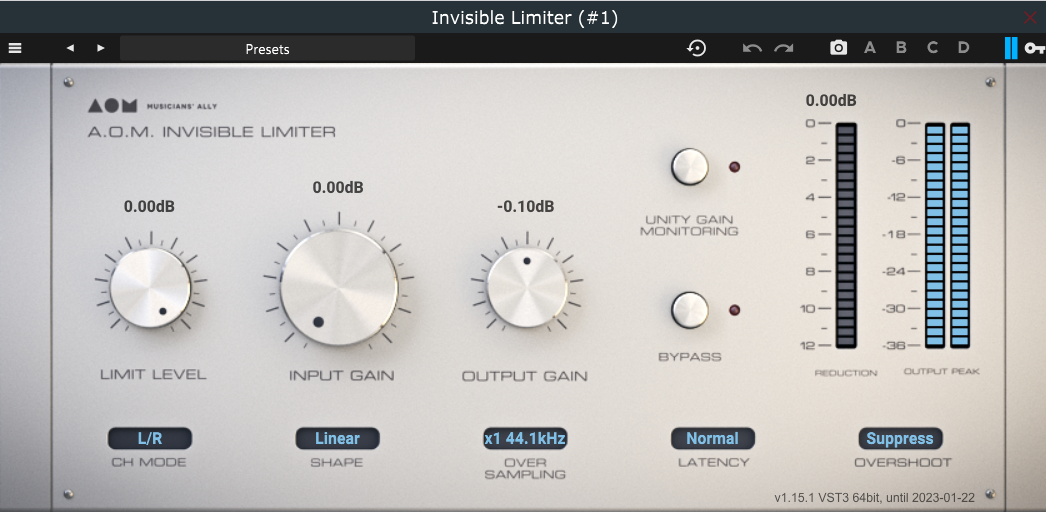Click the OUTPUT GAIN label
Viewport: 1046px width, 512px height.
[x=525, y=377]
